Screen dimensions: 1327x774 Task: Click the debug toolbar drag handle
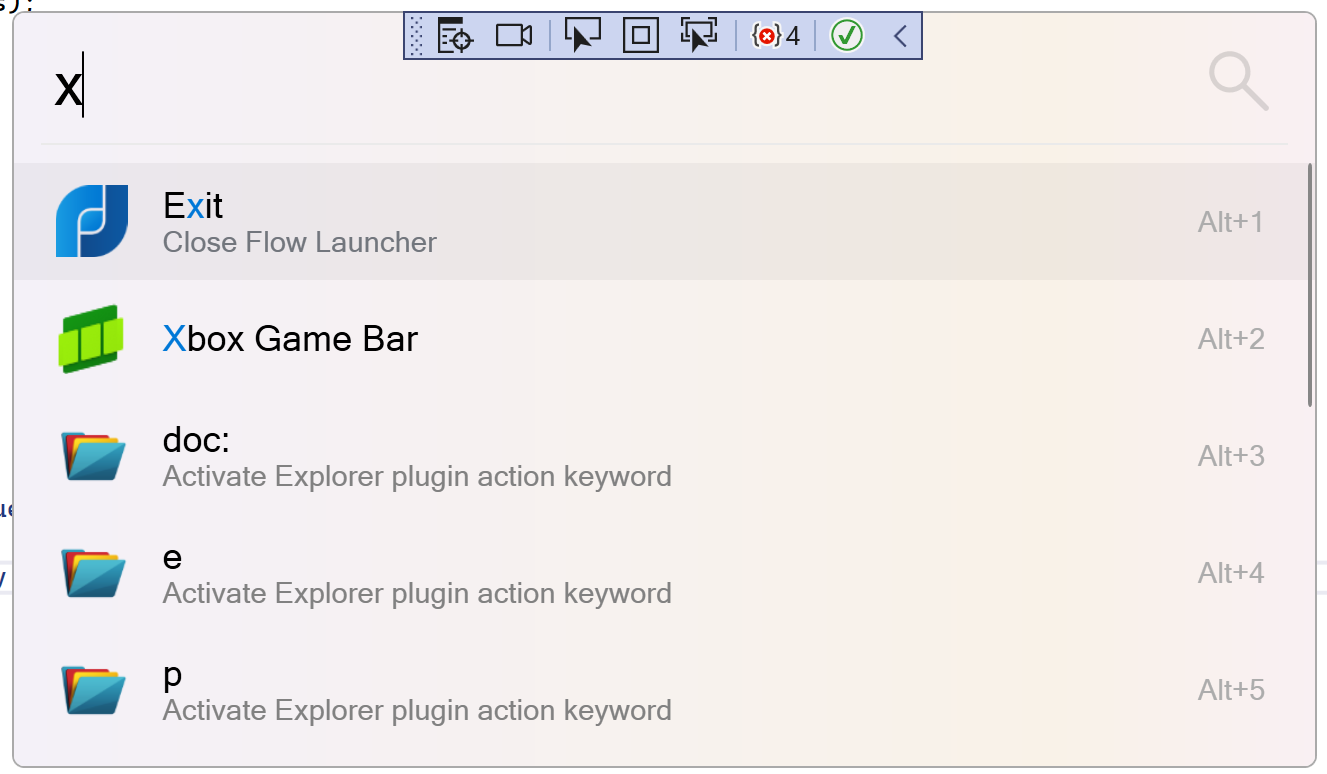tap(417, 36)
